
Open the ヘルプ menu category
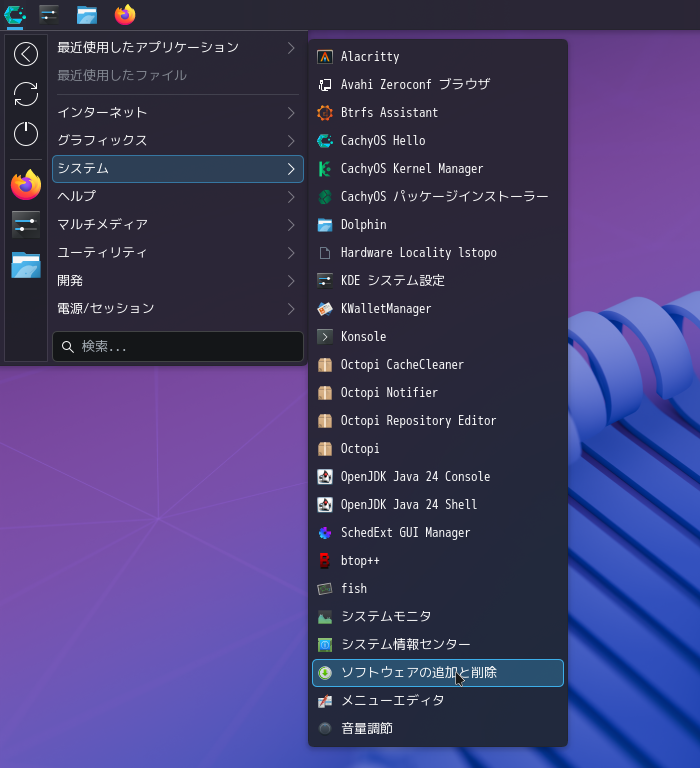(178, 197)
